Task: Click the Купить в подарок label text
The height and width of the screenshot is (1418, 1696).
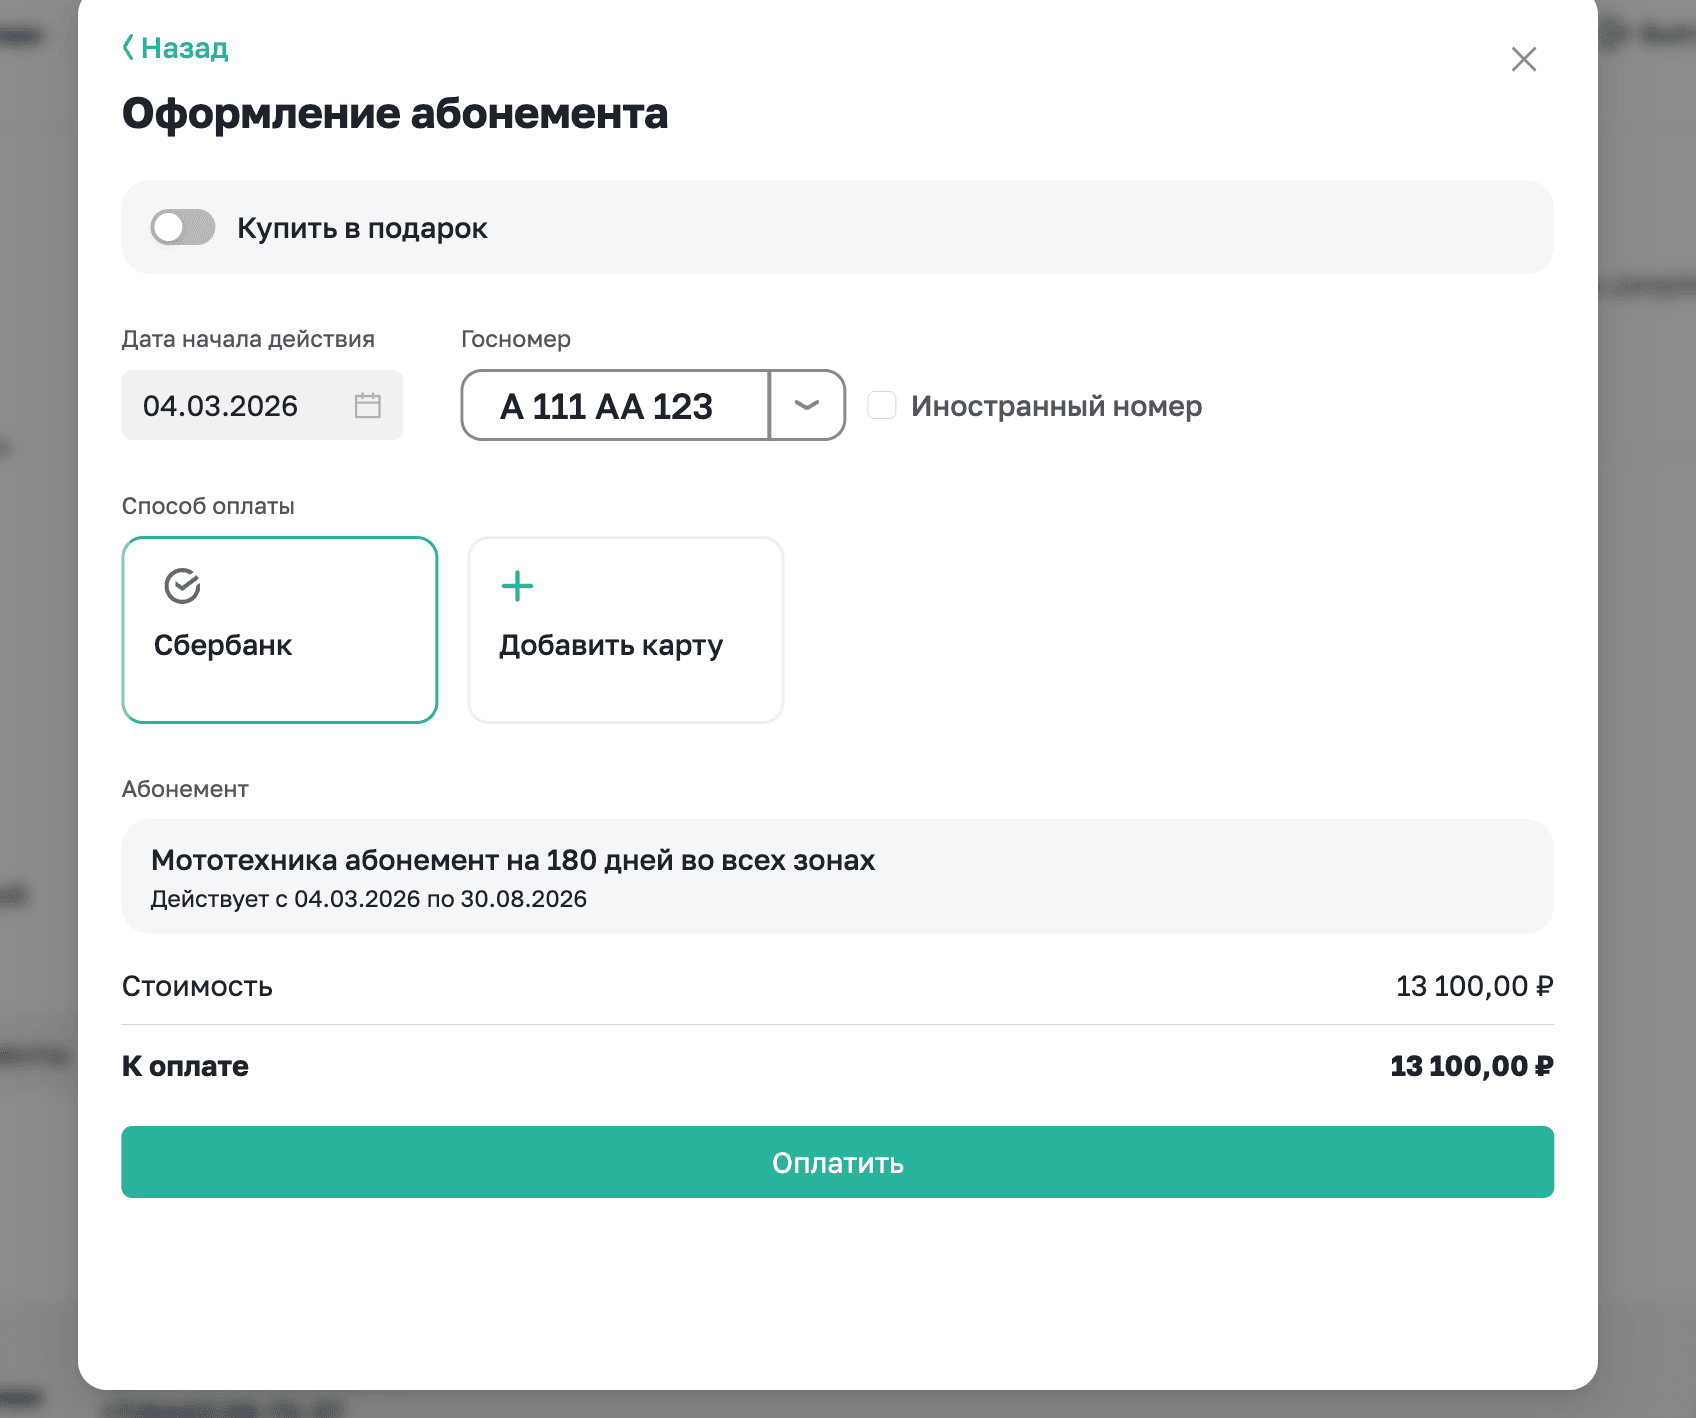Action: [362, 227]
